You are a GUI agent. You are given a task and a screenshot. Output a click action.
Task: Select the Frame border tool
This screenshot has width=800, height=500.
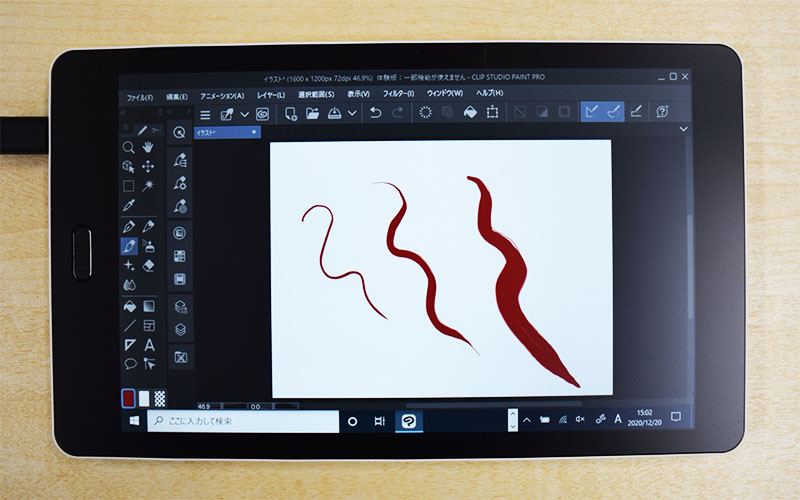tap(149, 326)
